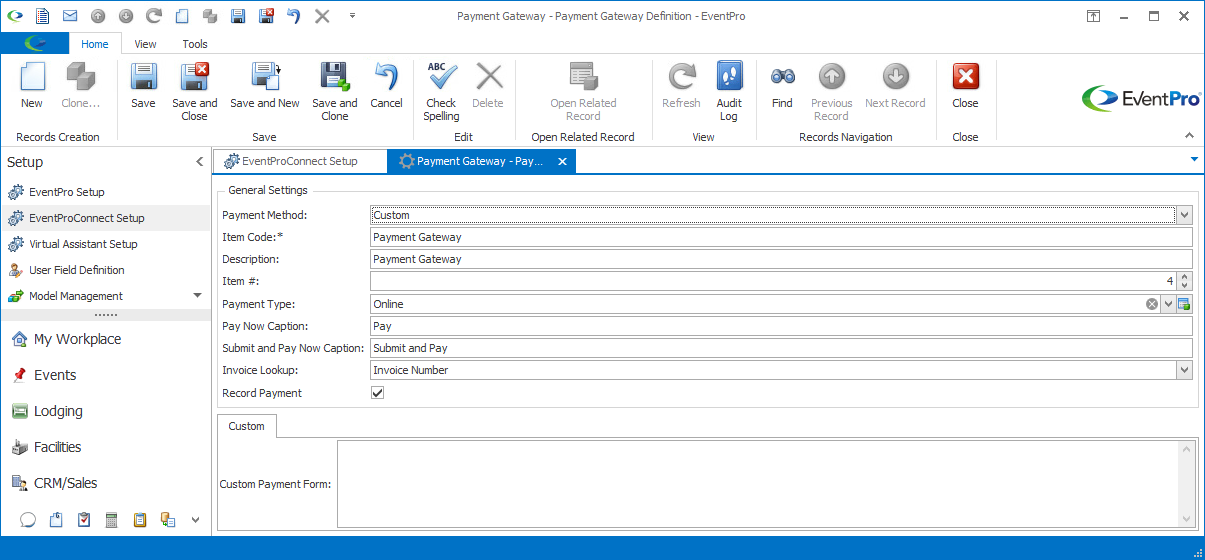This screenshot has height=560, width=1205.
Task: Switch to the Tools ribbon tab
Action: tap(195, 44)
